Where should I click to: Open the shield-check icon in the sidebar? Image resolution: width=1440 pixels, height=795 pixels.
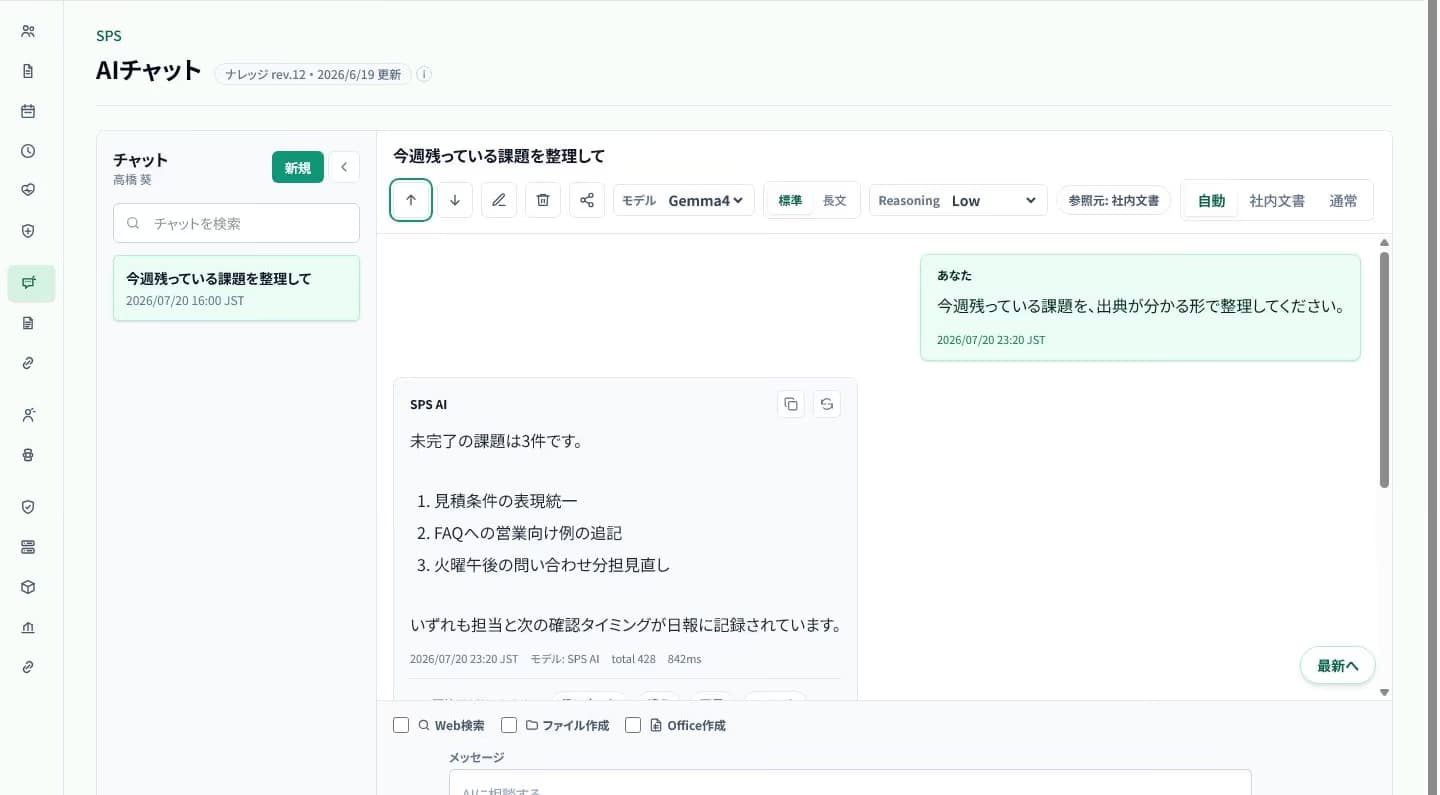tap(28, 507)
